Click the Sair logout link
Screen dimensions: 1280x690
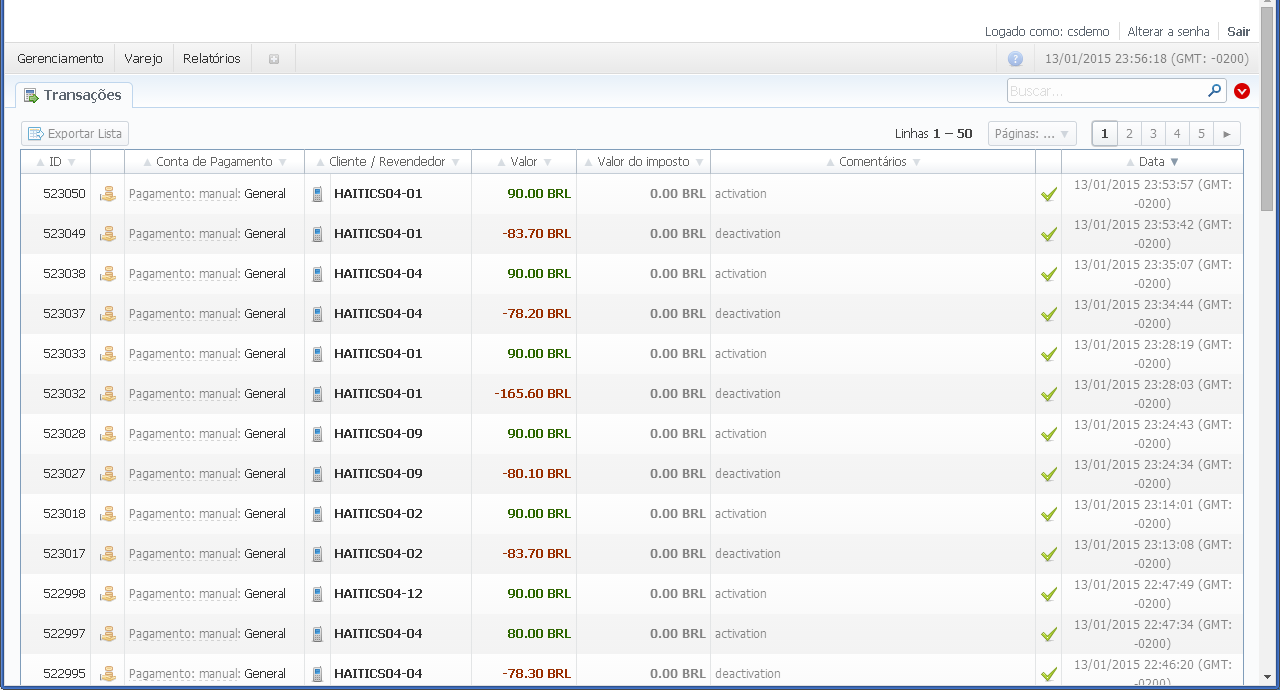point(1238,32)
